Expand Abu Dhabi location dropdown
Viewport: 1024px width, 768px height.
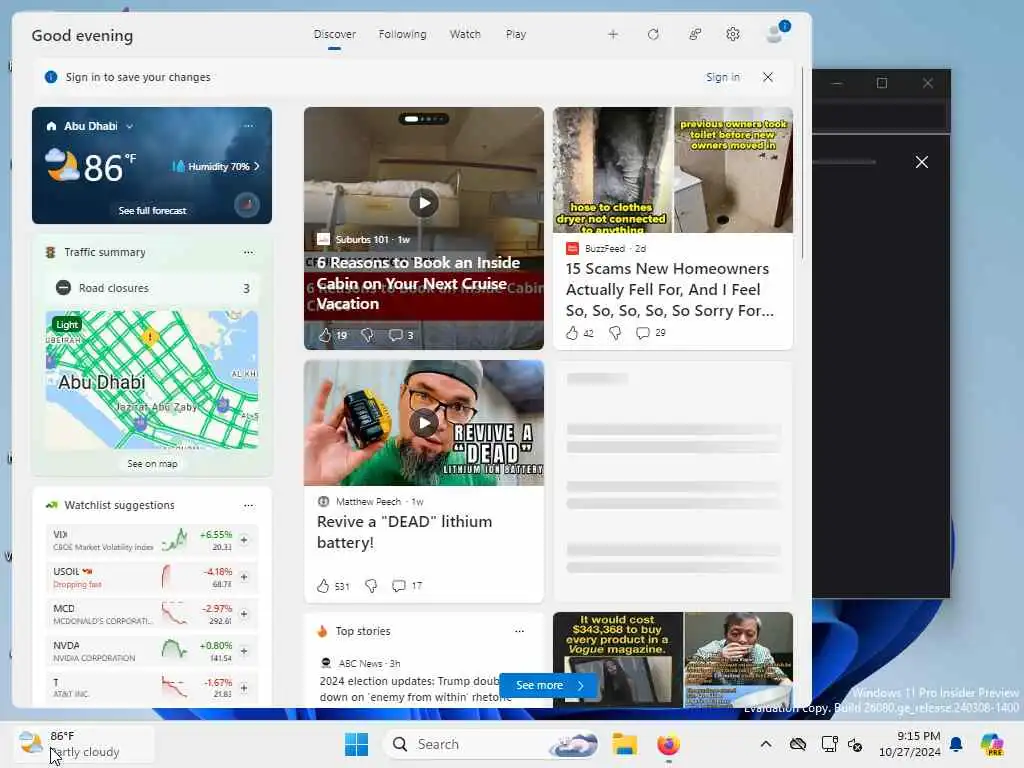click(129, 126)
